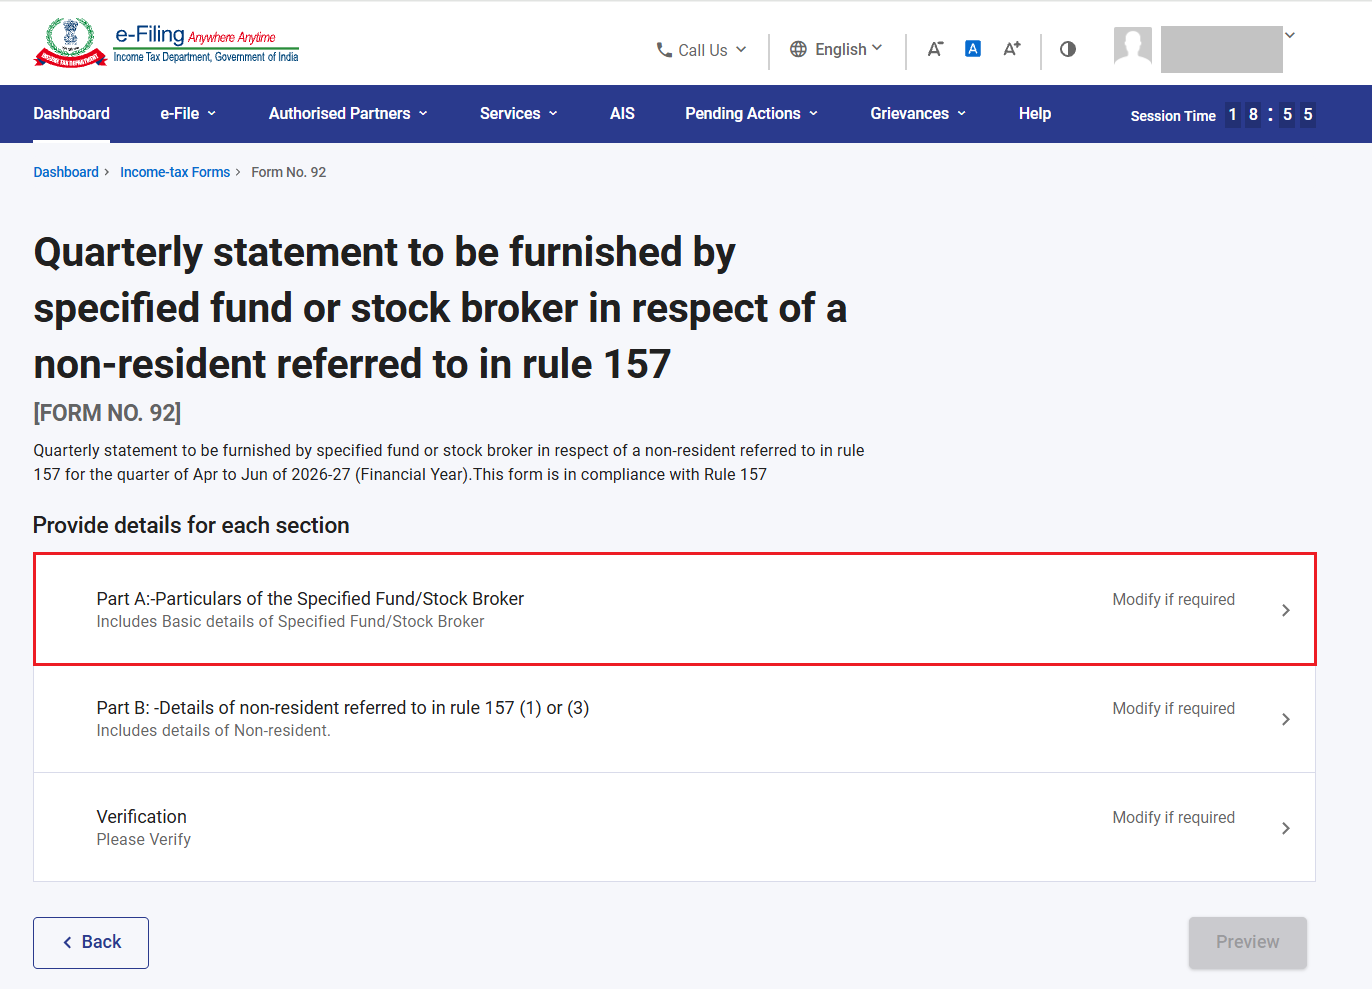Expand the user account dropdown arrow

pos(1290,35)
